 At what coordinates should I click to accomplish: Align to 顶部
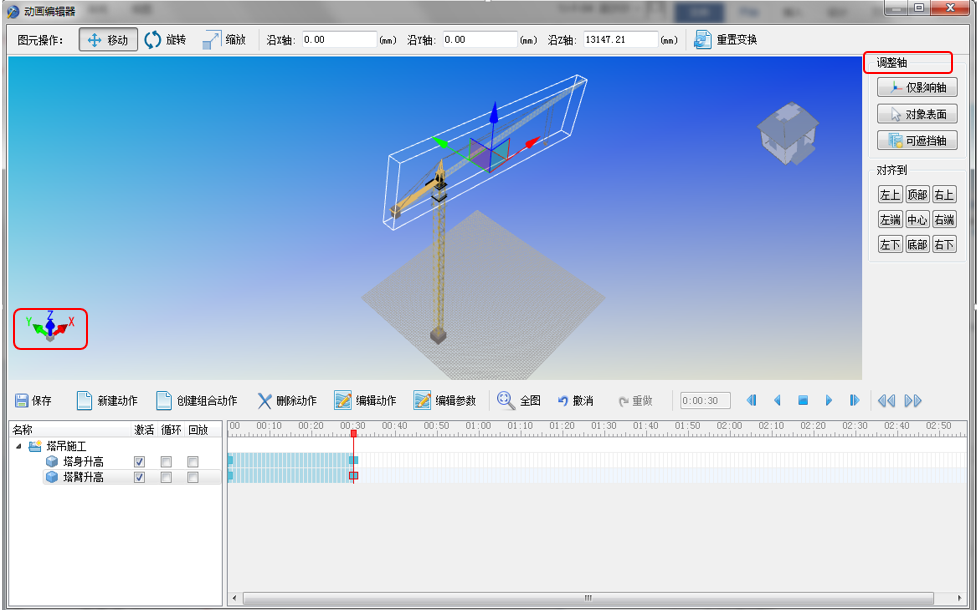(917, 195)
